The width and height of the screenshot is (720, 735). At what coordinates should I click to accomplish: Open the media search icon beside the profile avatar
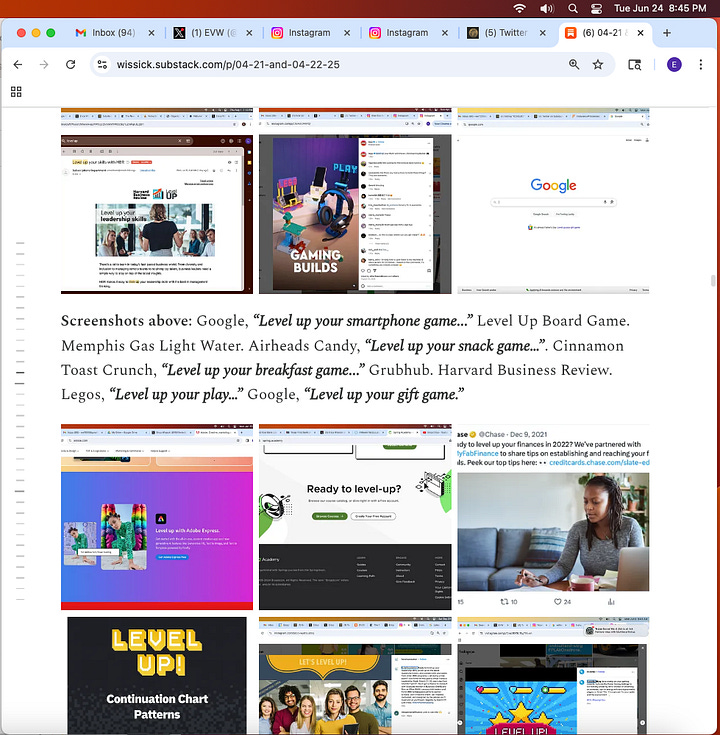click(635, 65)
